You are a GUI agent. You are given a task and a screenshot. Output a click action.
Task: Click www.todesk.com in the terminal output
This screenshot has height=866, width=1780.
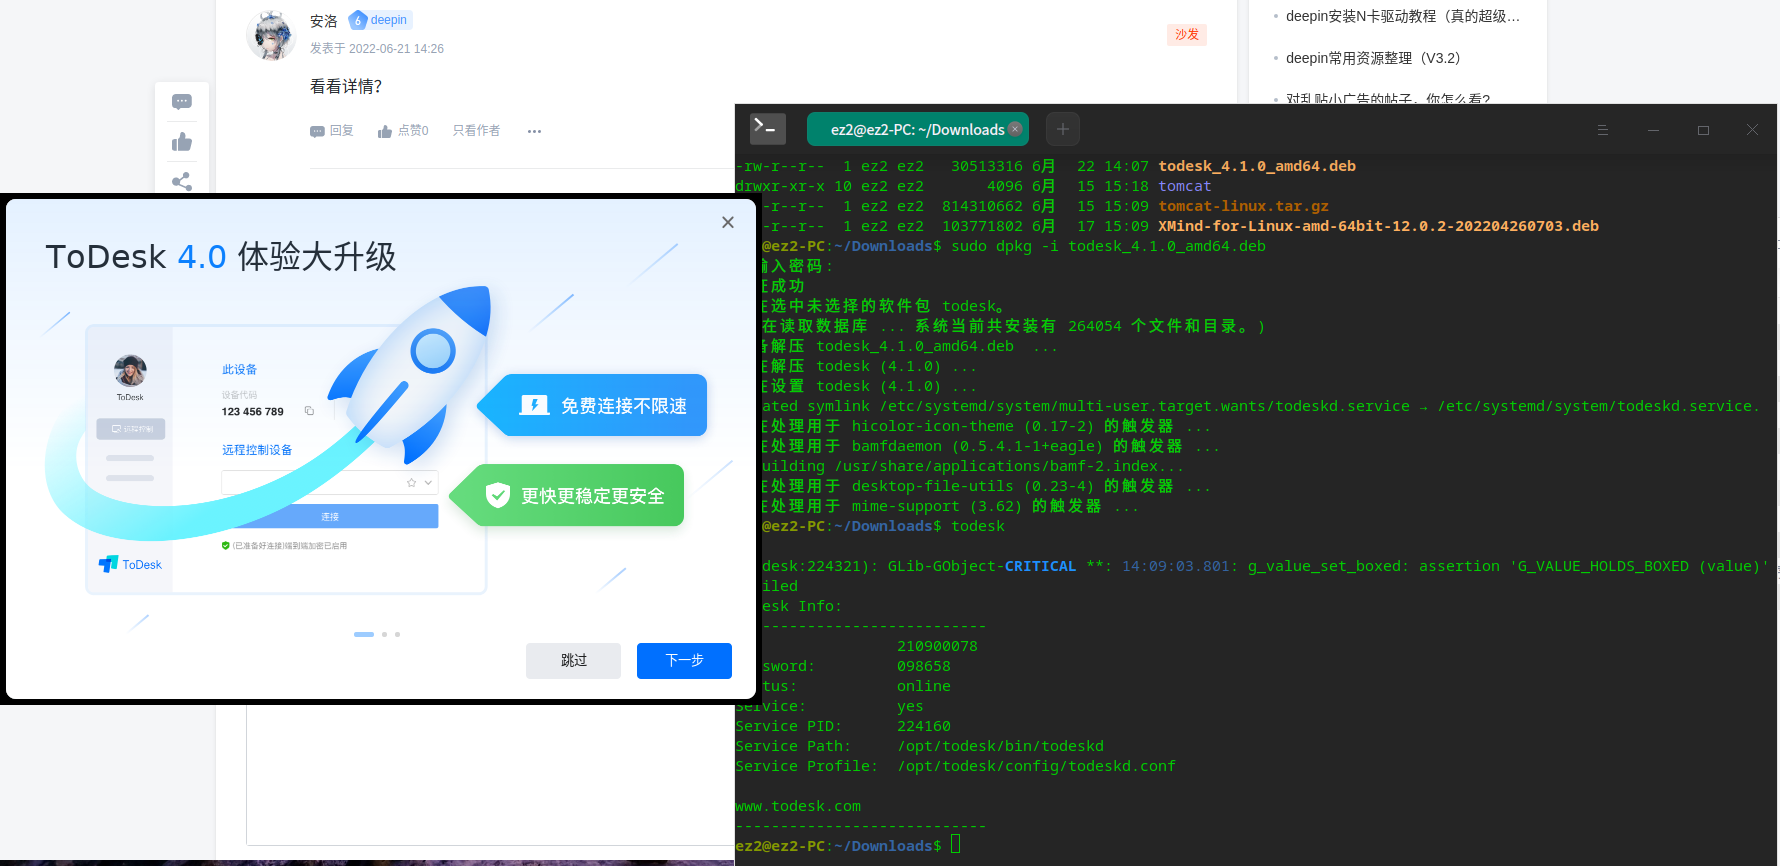point(798,806)
